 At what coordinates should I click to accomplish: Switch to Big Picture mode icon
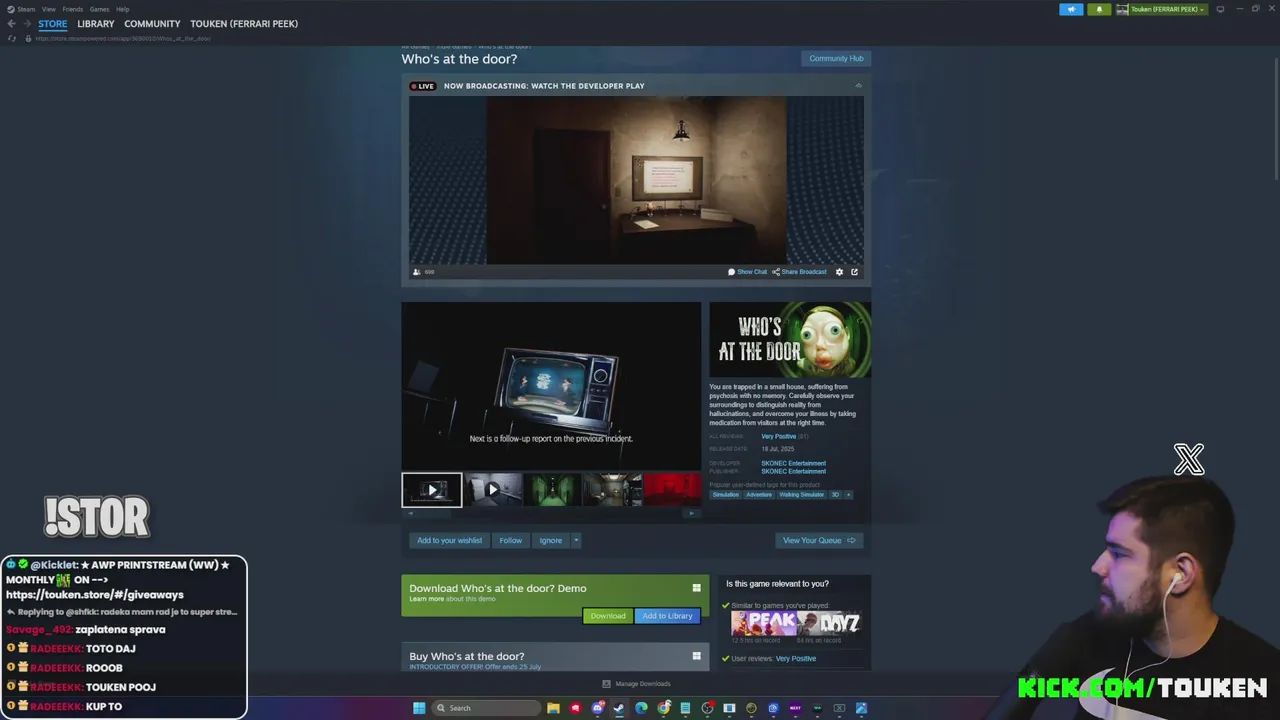tap(1220, 9)
